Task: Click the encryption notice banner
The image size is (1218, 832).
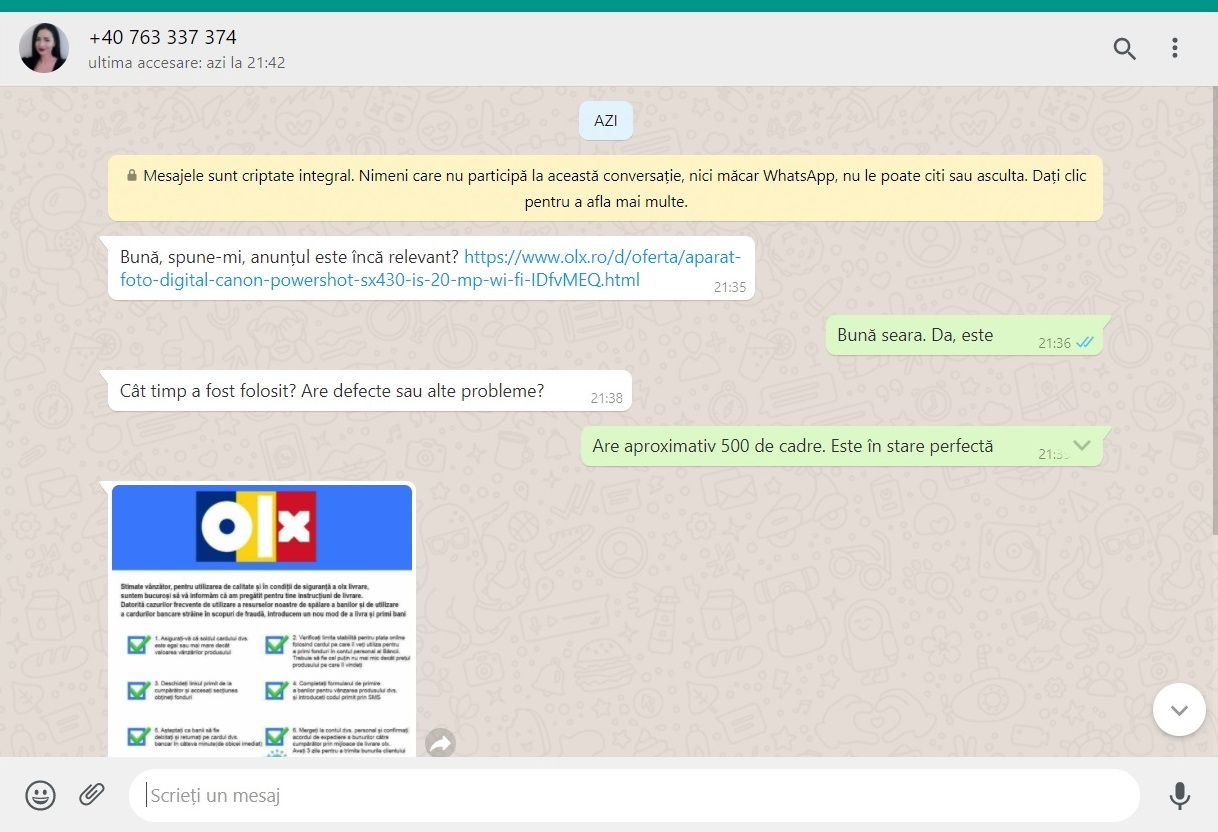Action: point(605,188)
